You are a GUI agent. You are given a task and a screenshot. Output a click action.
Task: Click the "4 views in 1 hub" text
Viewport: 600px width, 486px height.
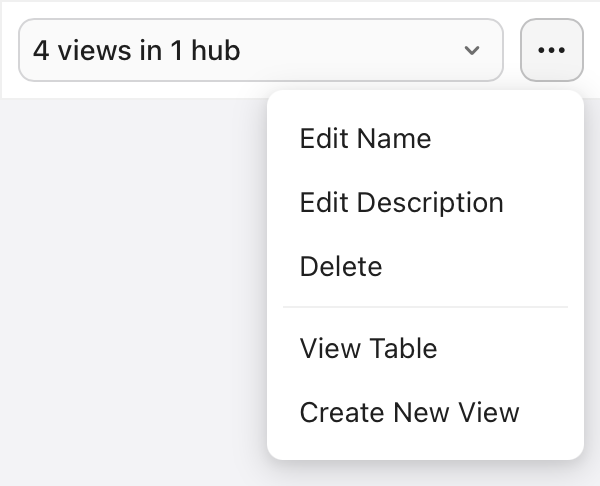(x=137, y=50)
